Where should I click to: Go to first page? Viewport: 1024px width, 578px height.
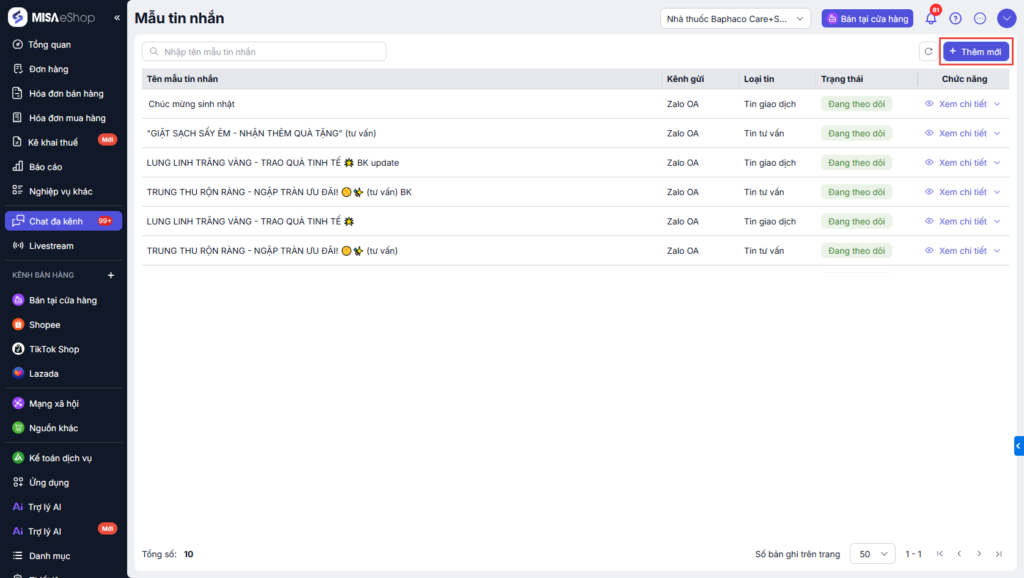(940, 554)
